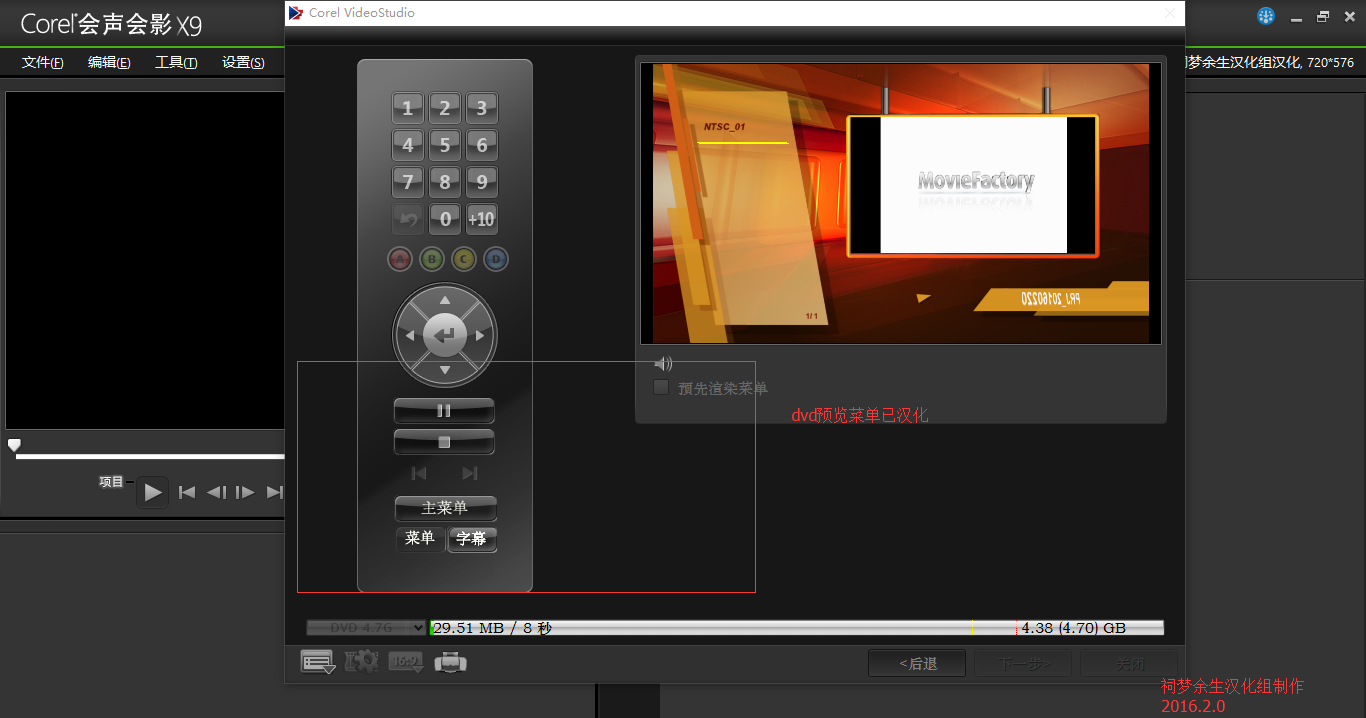Image resolution: width=1366 pixels, height=718 pixels.
Task: Minimize the main Corel window
Action: 1298,17
